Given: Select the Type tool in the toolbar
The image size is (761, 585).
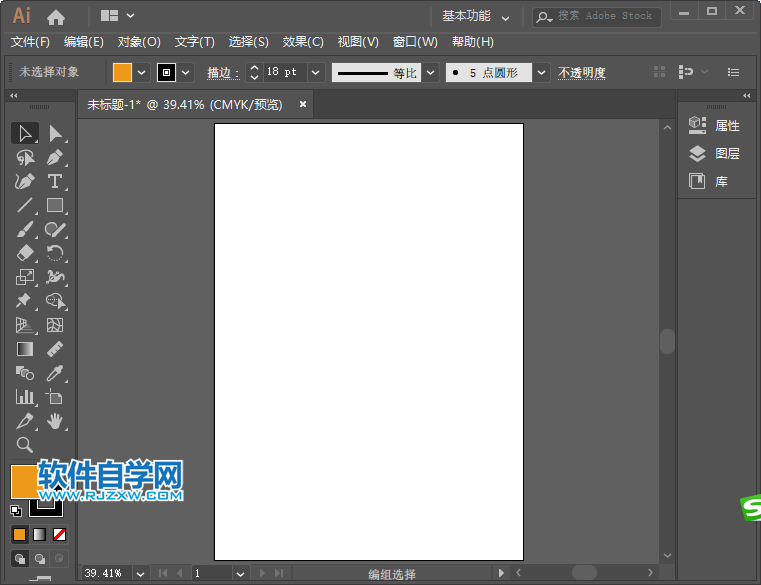Looking at the screenshot, I should coord(55,181).
